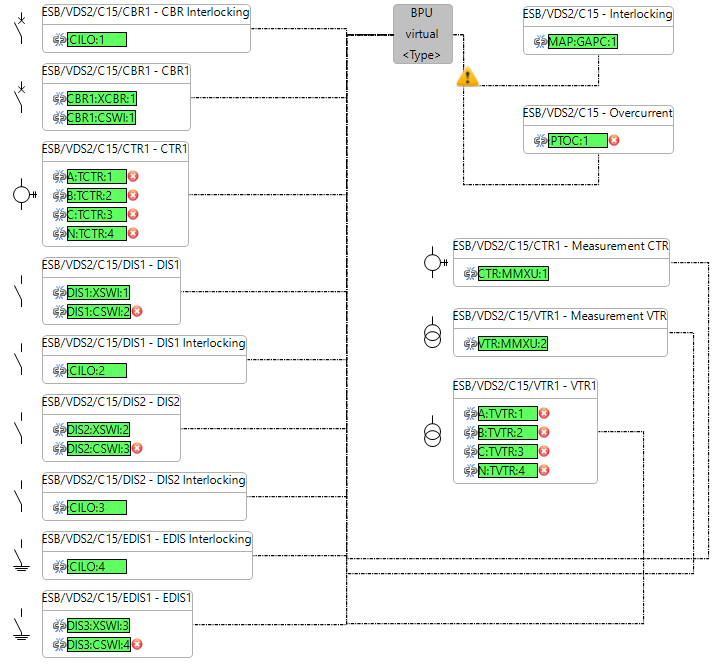Select the VTR:MMXU:2 measurement node
The height and width of the screenshot is (666, 718).
point(512,343)
